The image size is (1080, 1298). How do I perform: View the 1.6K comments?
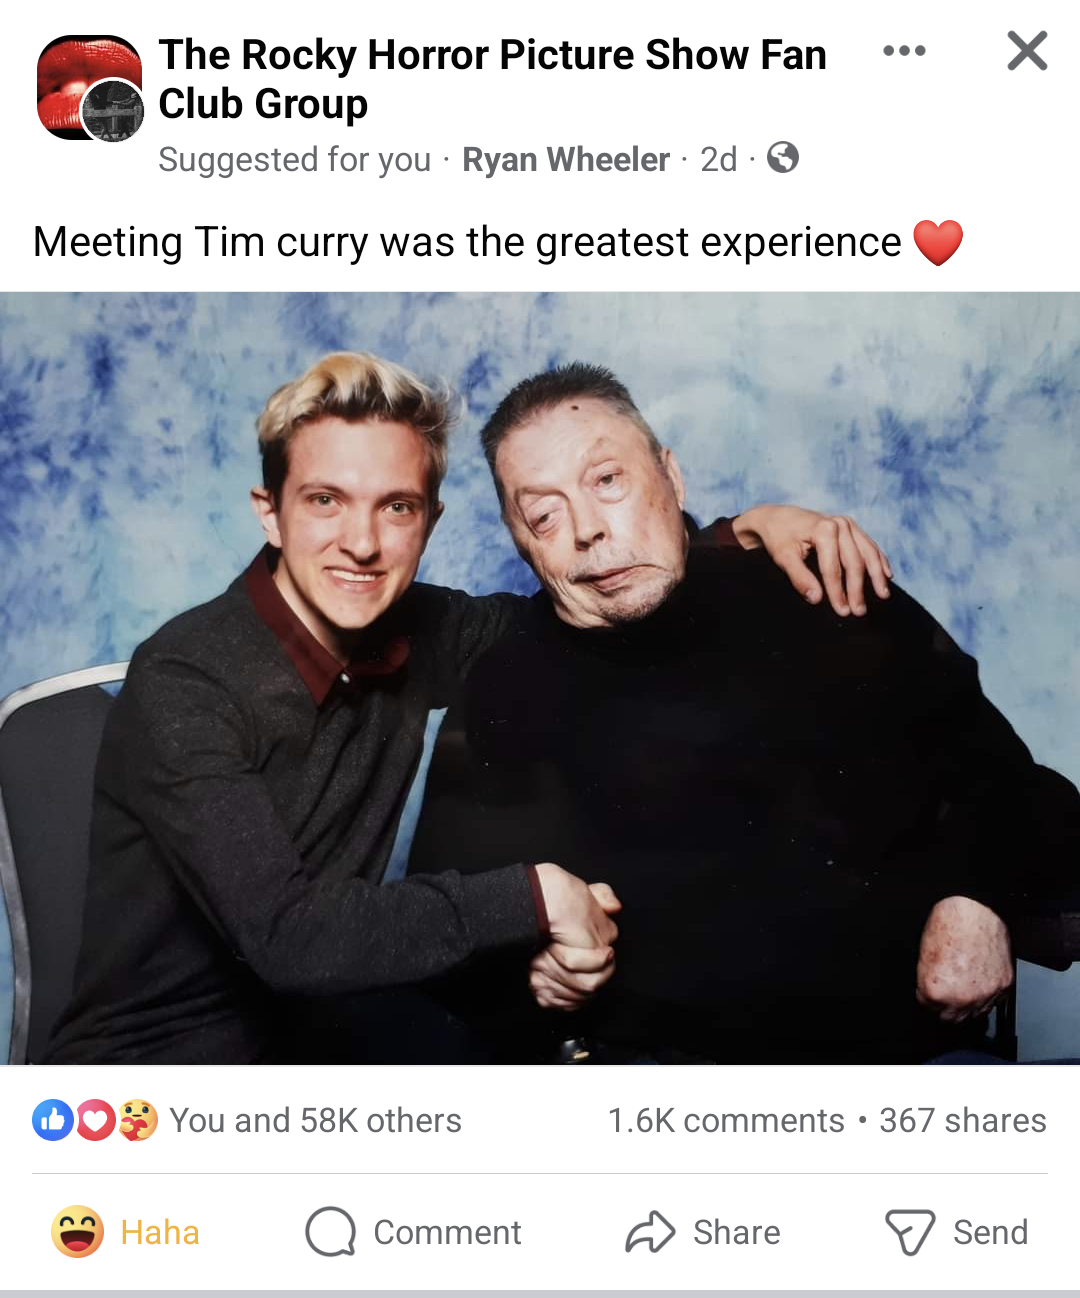coord(726,1120)
